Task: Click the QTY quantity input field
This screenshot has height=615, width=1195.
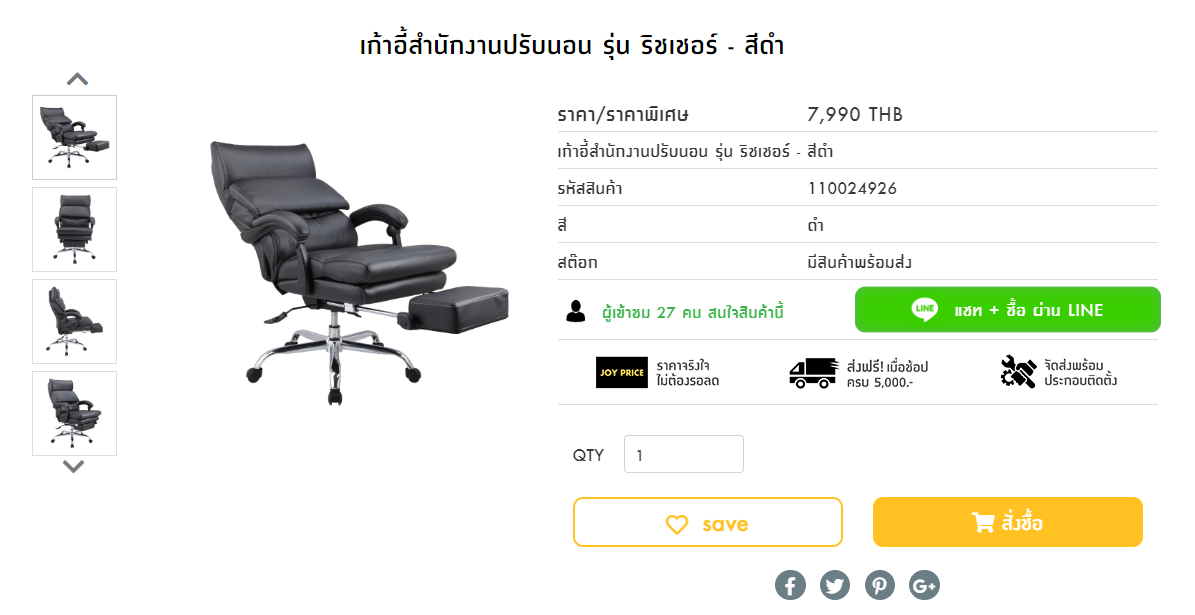Action: click(684, 454)
